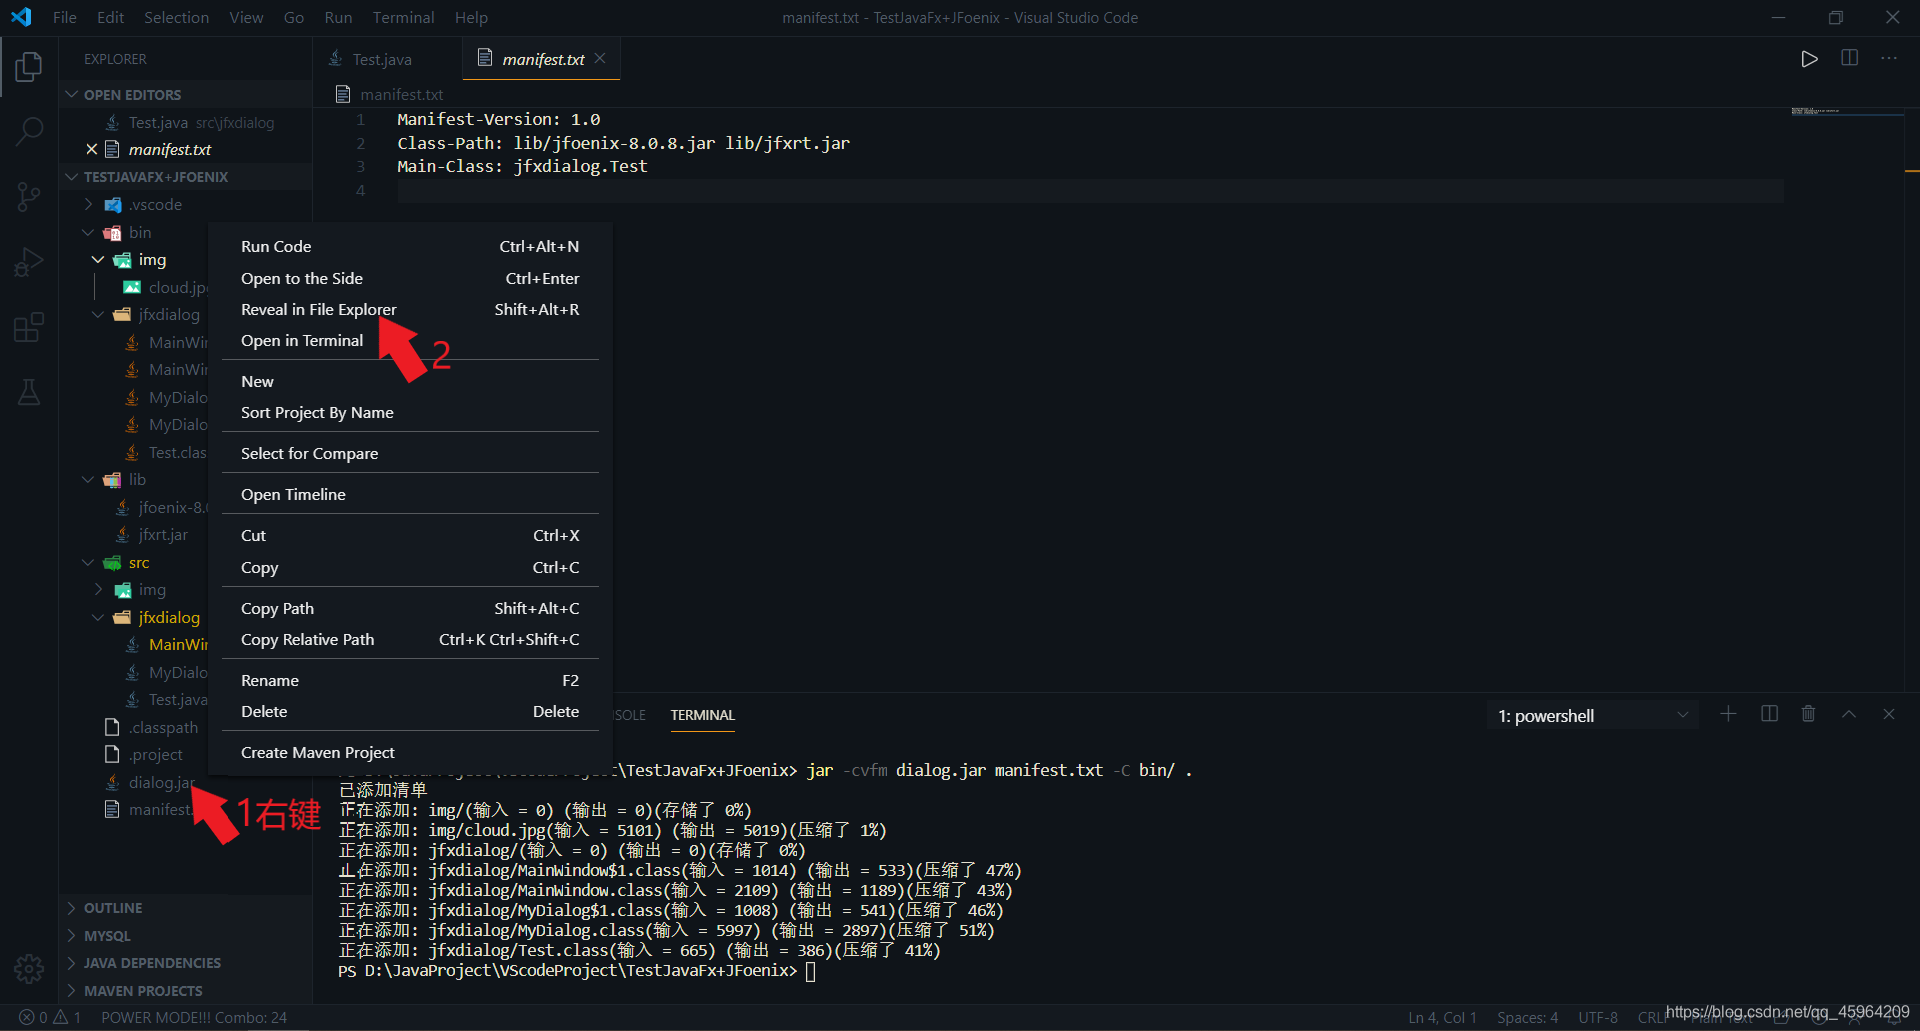
Task: Open the .classpath file
Action: pos(163,727)
